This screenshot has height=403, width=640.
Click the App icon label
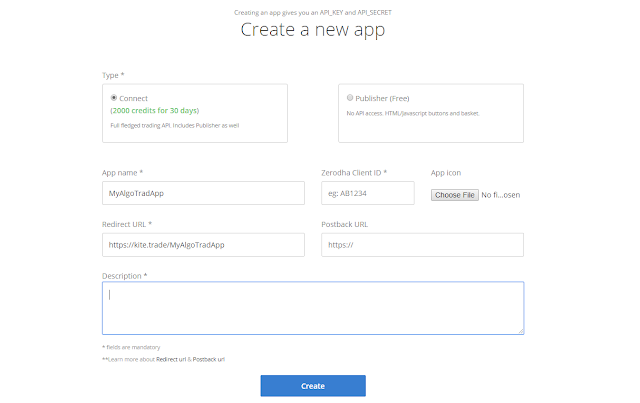446,173
